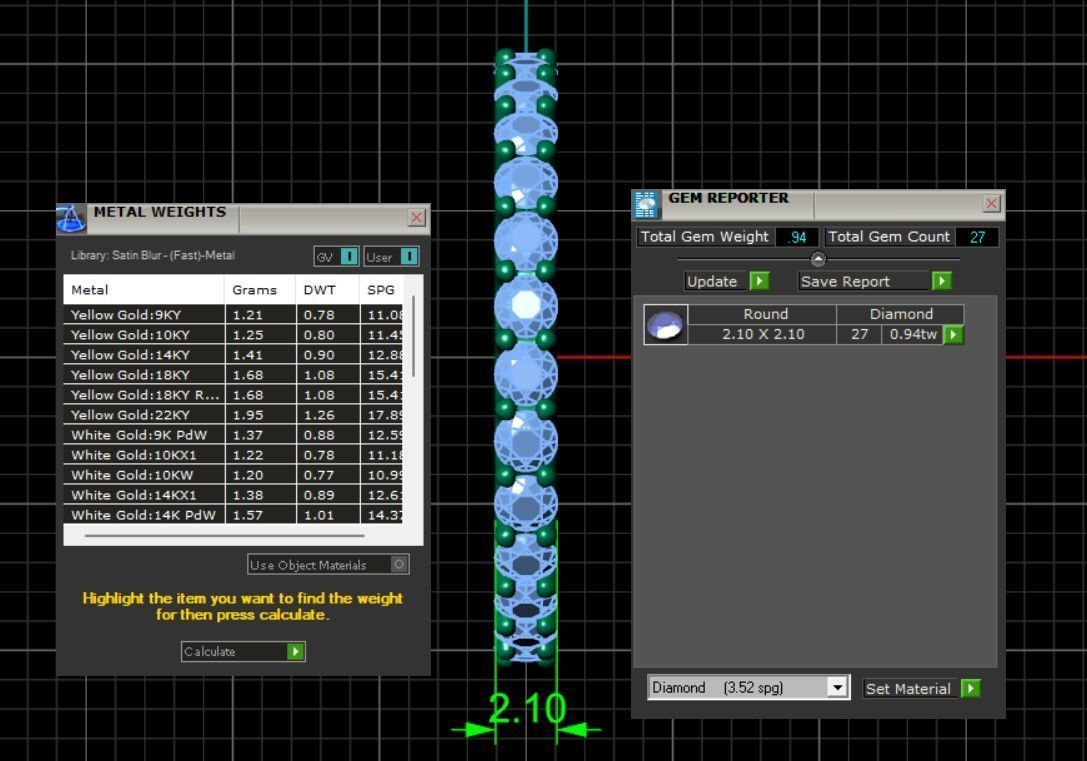This screenshot has height=761, width=1087.
Task: Close the Metal Weights panel
Action: click(416, 218)
